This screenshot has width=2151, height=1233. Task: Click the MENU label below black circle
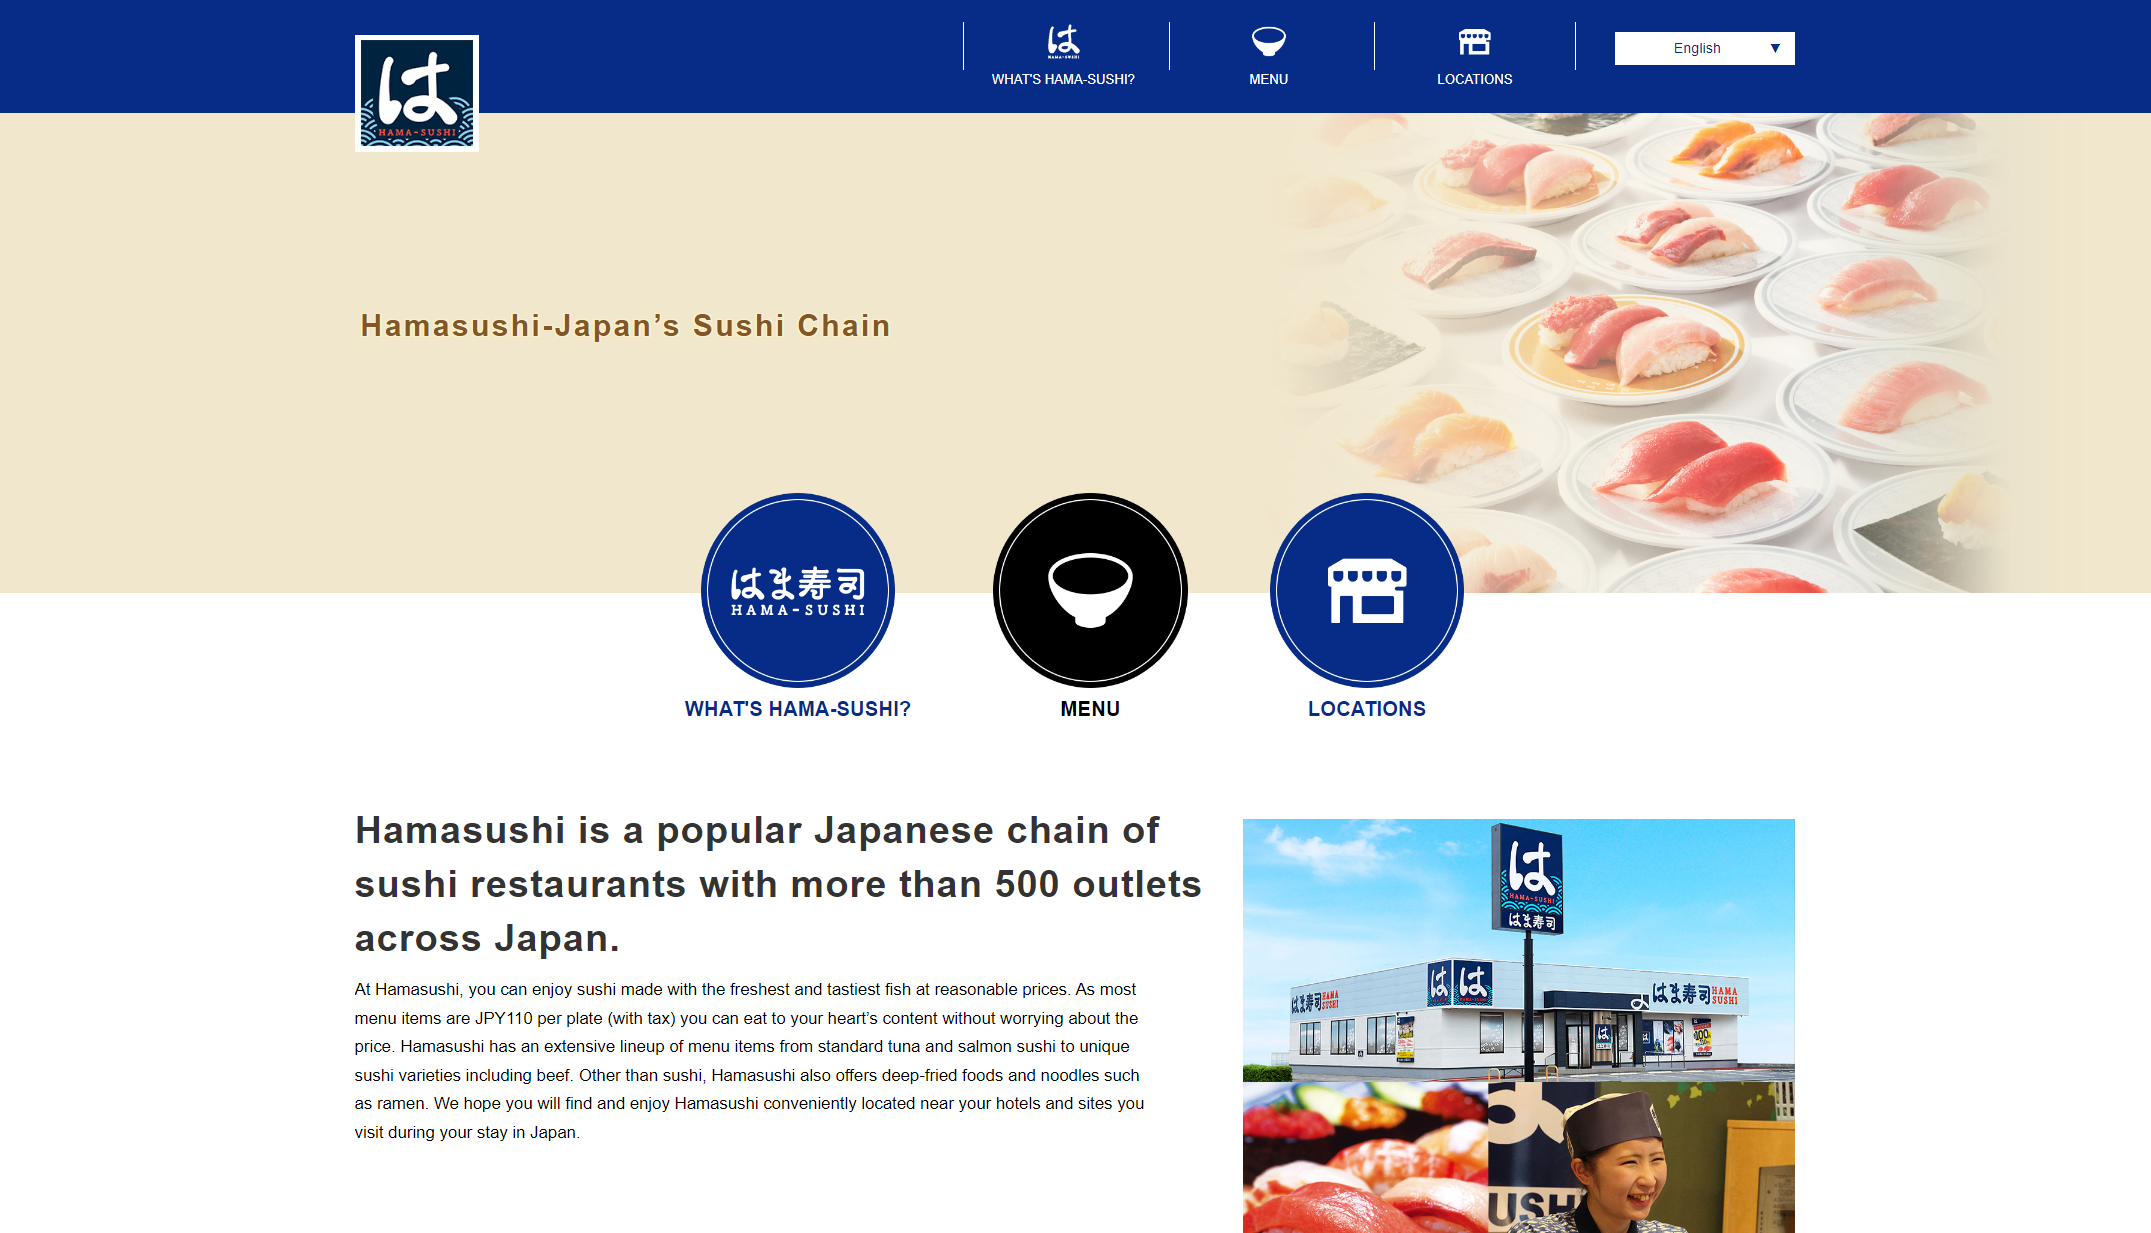pos(1090,709)
